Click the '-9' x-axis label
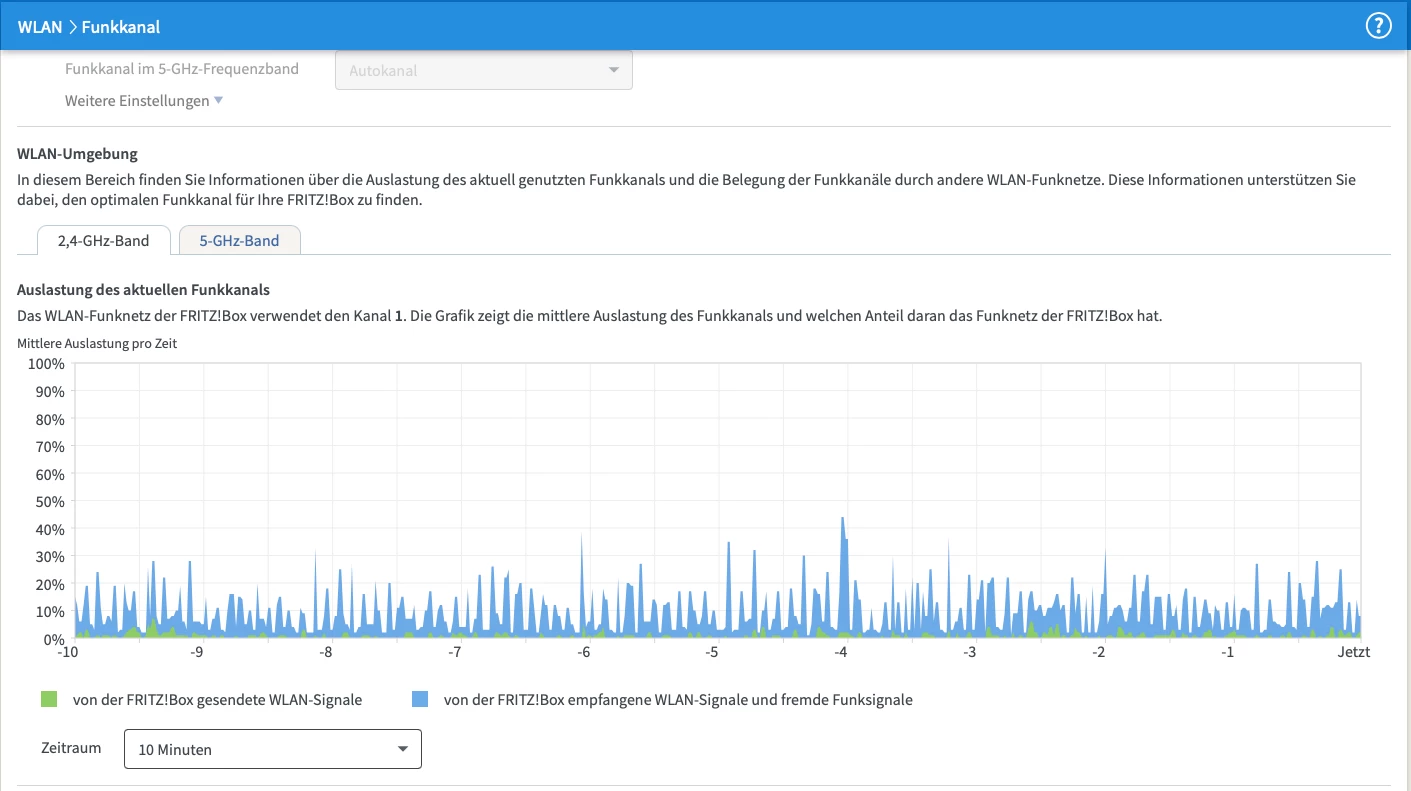1411x791 pixels. click(197, 652)
